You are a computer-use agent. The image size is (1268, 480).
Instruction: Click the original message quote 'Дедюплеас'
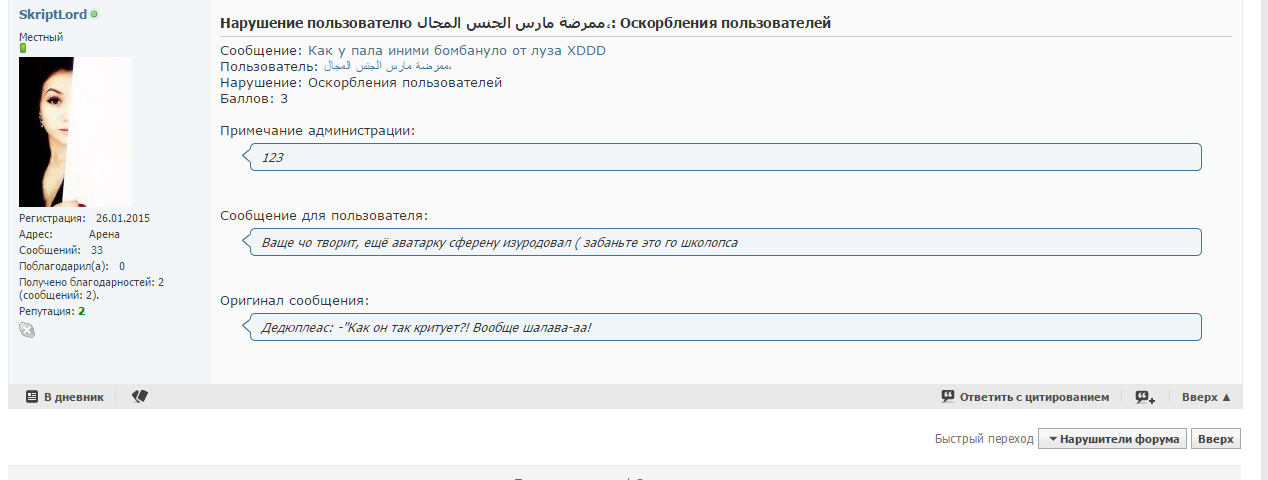pyautogui.click(x=724, y=327)
